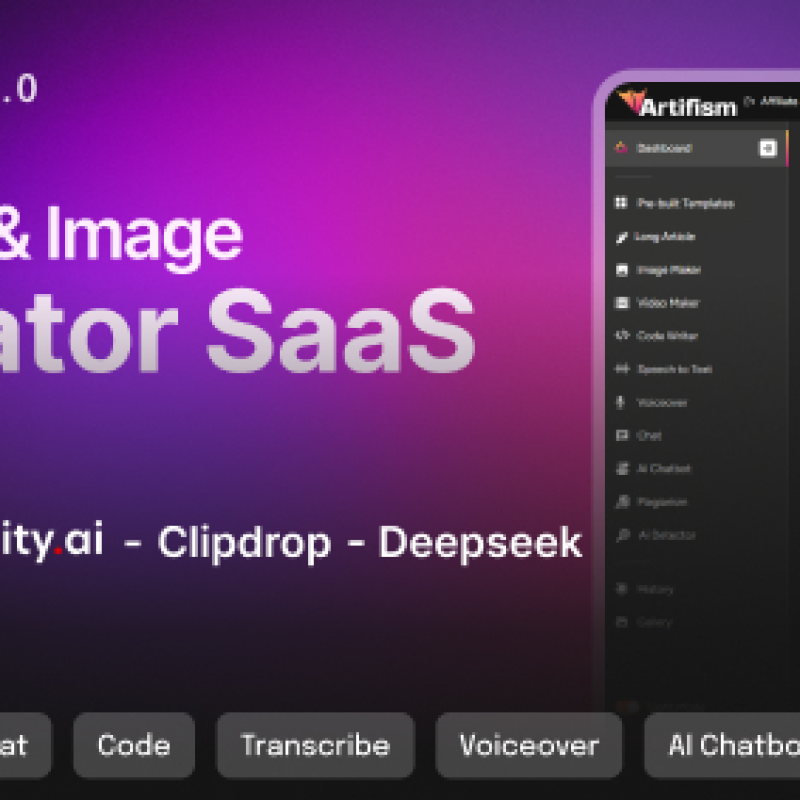The width and height of the screenshot is (800, 800).
Task: Select the Speech to Text menu label
Action: 674,369
